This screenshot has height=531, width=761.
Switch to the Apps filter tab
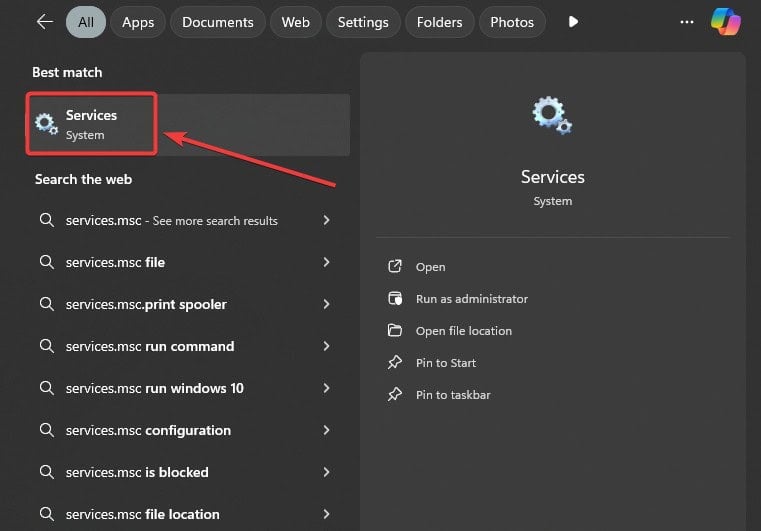click(138, 22)
